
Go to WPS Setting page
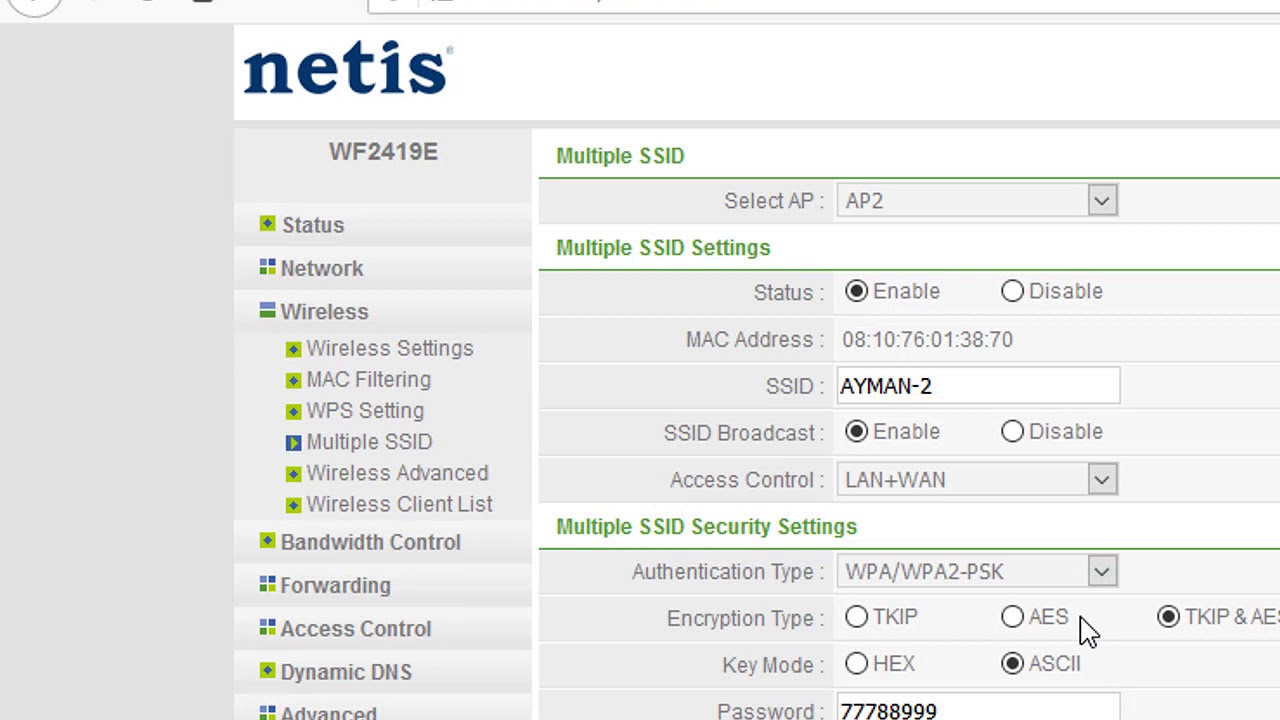(x=365, y=411)
